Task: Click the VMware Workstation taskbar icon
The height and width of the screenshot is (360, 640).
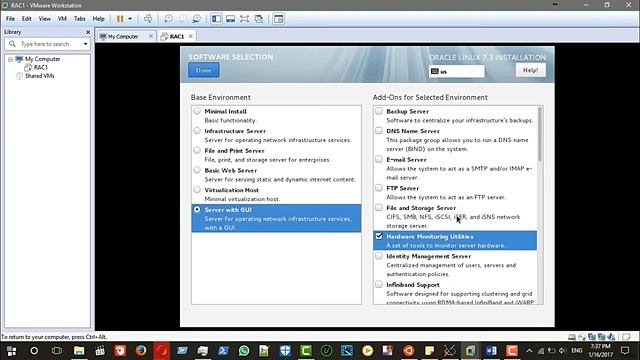Action: point(470,351)
